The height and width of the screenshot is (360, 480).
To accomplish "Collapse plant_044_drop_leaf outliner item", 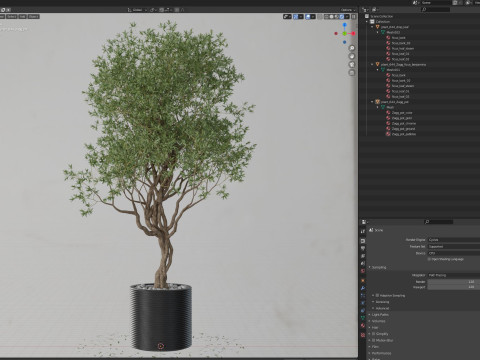I will (x=373, y=27).
